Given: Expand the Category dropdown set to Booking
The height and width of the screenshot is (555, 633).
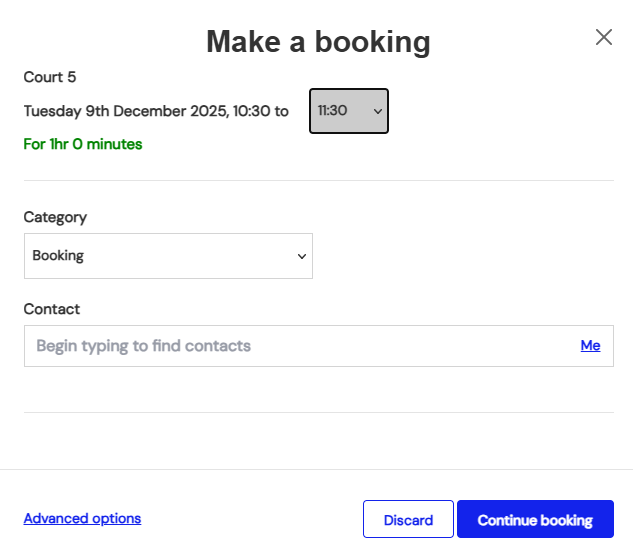Looking at the screenshot, I should (x=168, y=256).
